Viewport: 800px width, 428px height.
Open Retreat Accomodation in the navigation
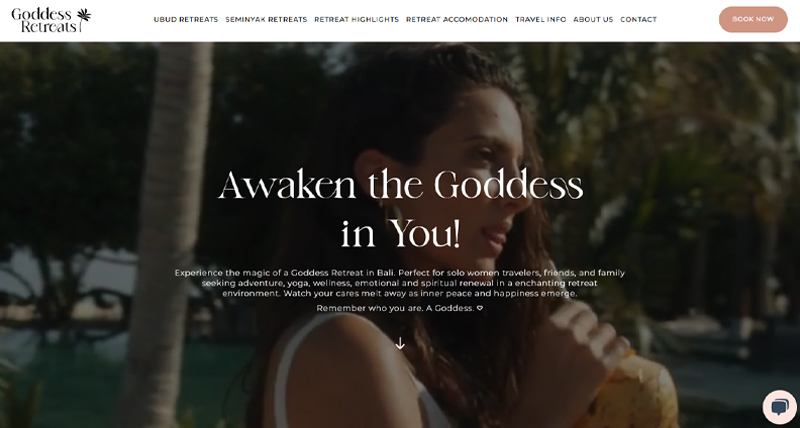click(x=457, y=19)
